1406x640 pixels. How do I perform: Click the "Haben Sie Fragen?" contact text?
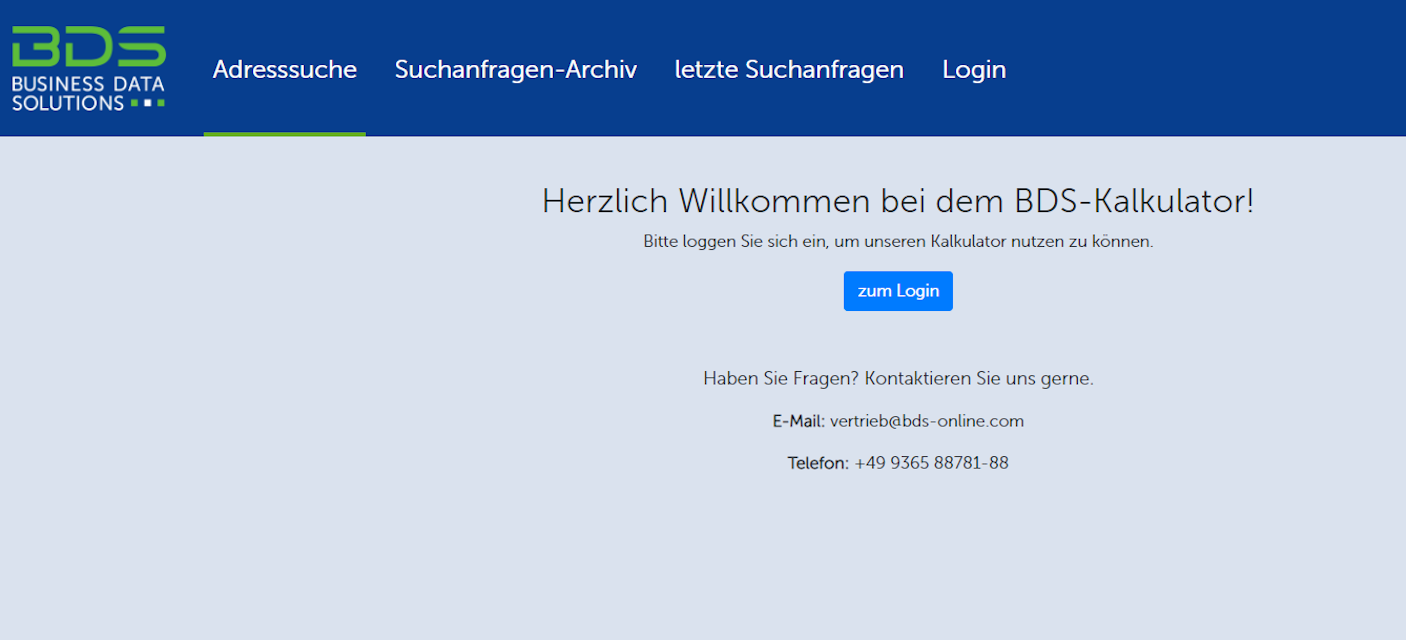780,379
